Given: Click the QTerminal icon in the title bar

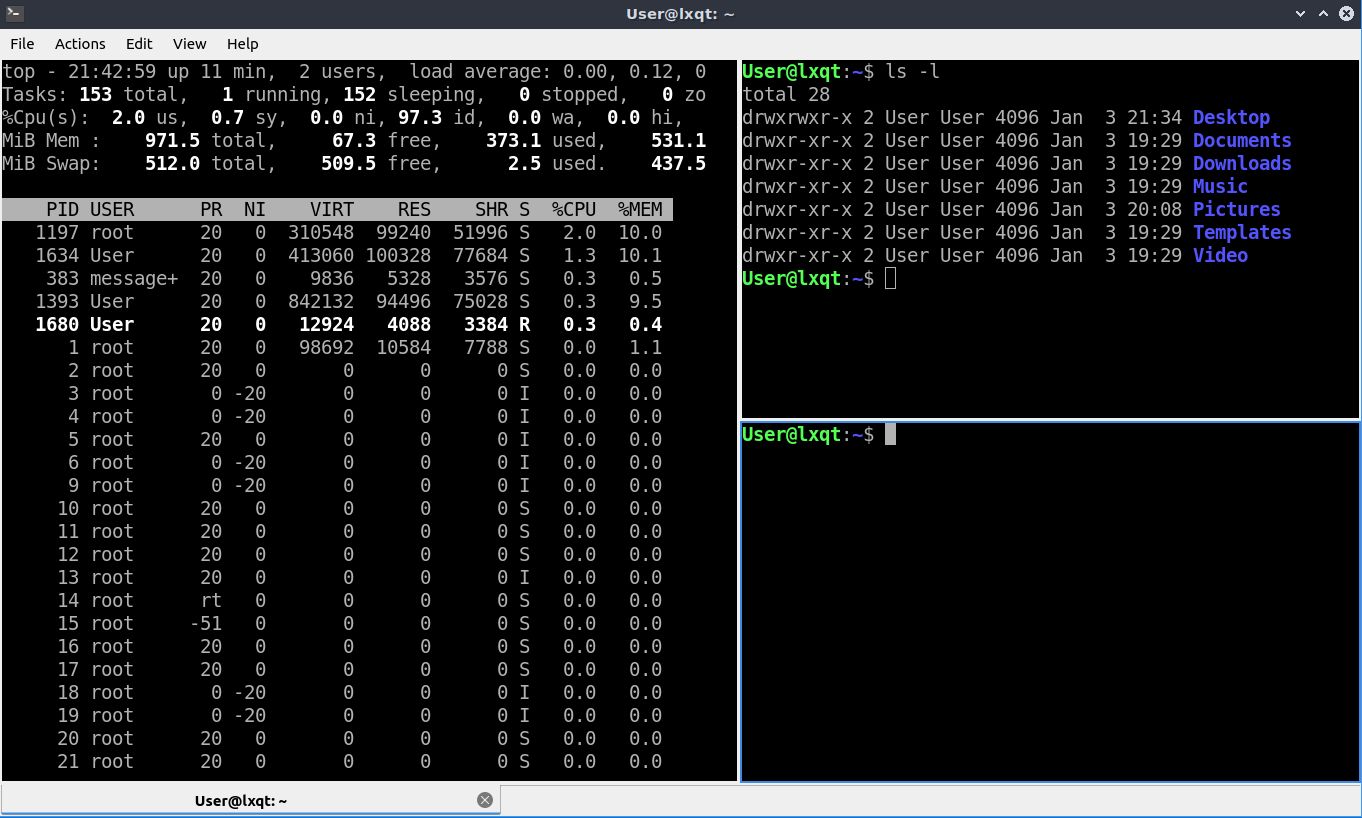Looking at the screenshot, I should pos(14,13).
